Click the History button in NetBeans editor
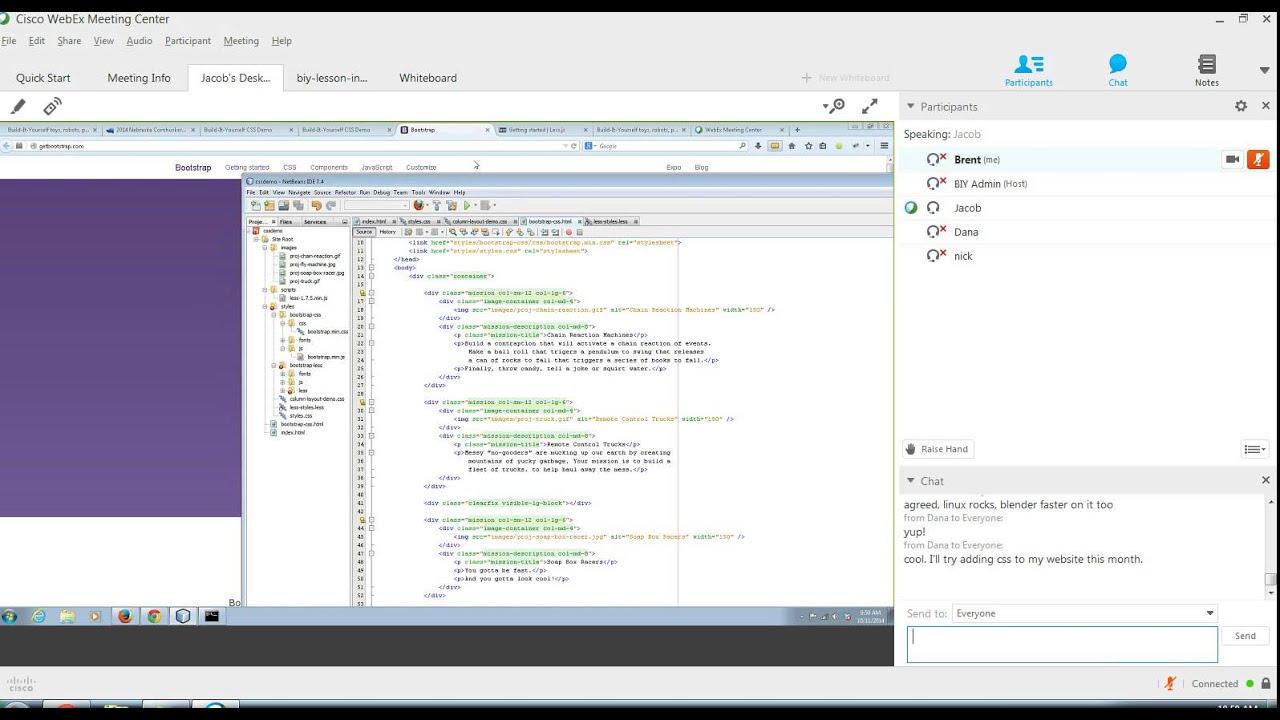1280x720 pixels. [x=387, y=232]
